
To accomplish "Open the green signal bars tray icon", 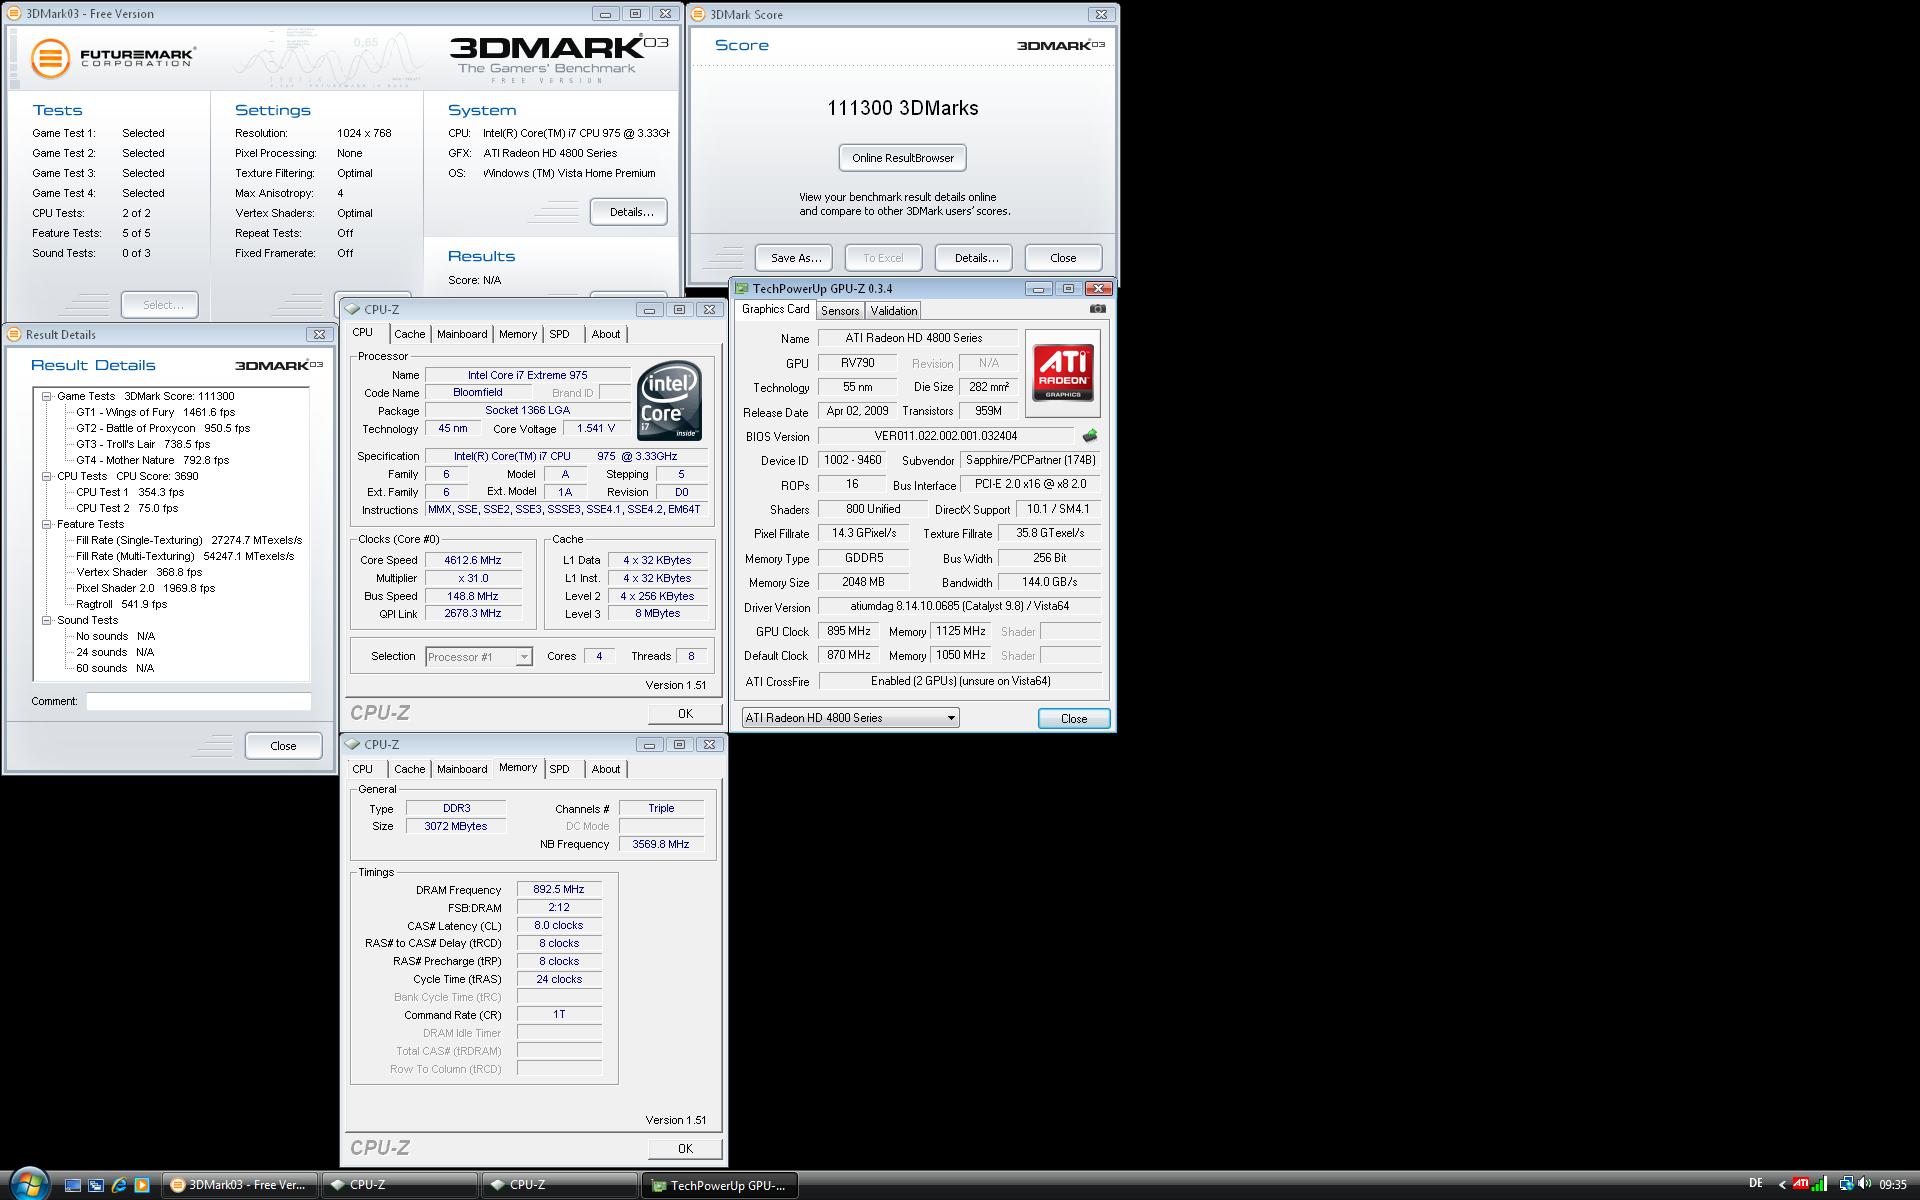I will 1820,1184.
